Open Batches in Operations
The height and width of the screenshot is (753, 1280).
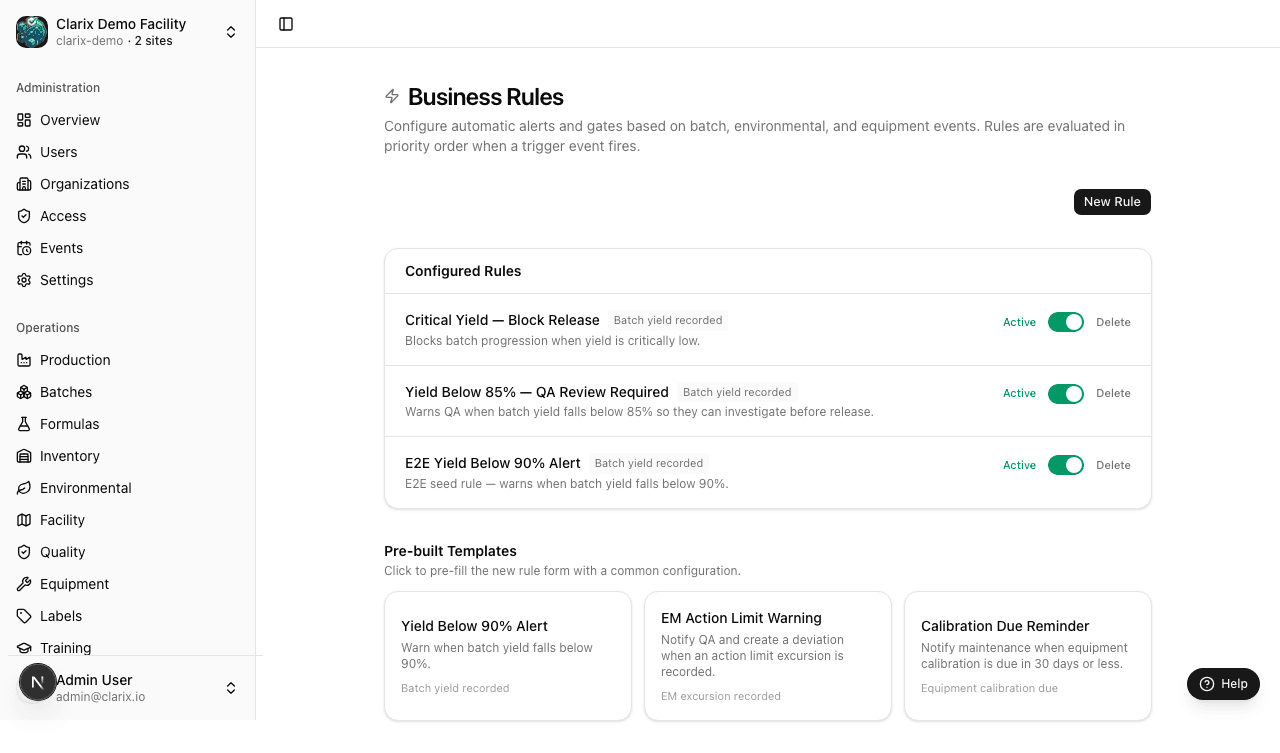coord(127,392)
